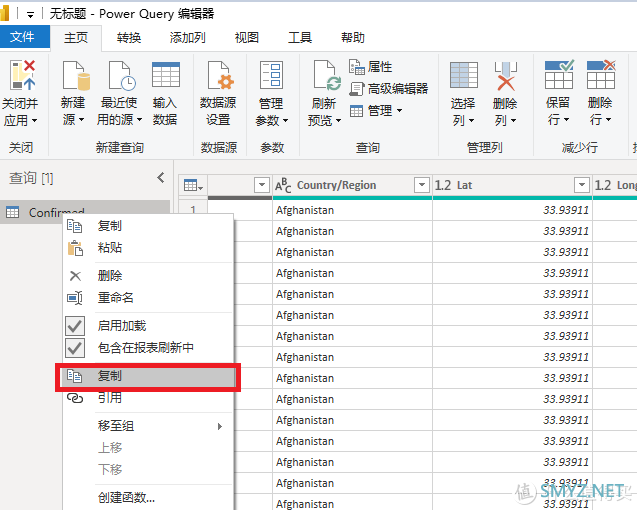Open the New Source (新建源) icon
637x510 pixels.
[75, 75]
